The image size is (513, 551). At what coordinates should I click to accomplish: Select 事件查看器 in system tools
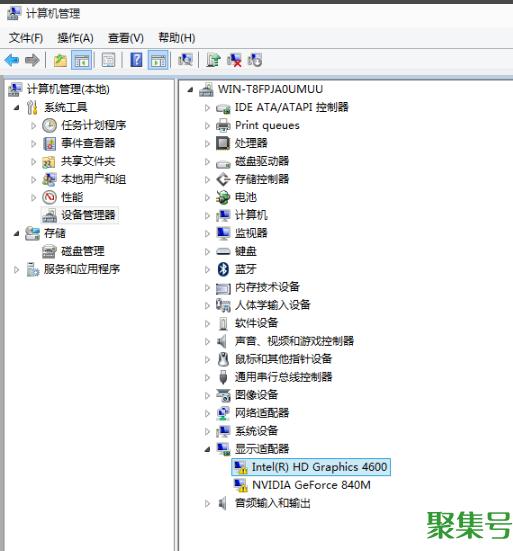tap(88, 143)
